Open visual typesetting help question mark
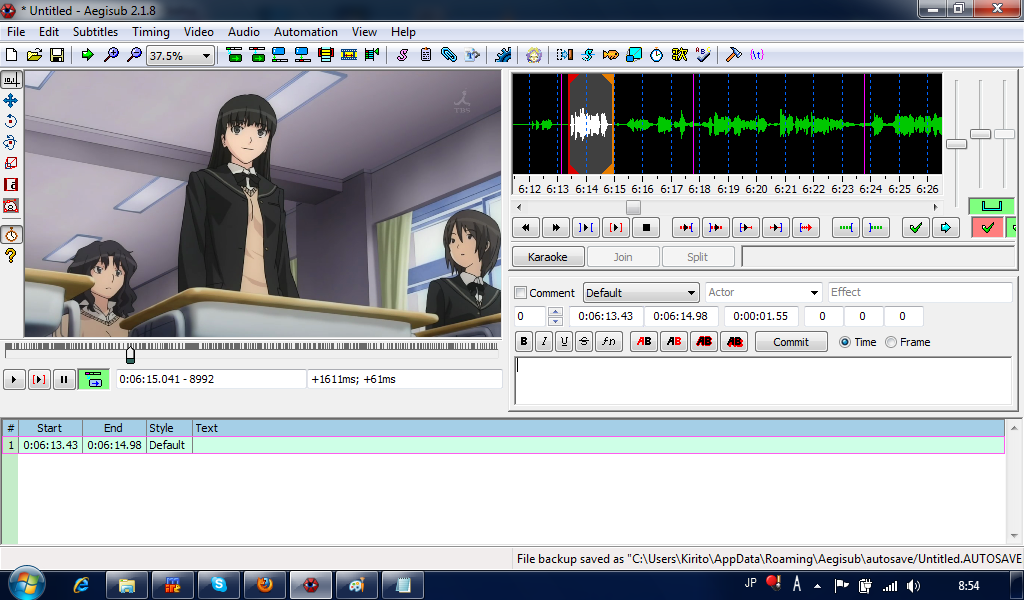The height and width of the screenshot is (600, 1024). [11, 255]
